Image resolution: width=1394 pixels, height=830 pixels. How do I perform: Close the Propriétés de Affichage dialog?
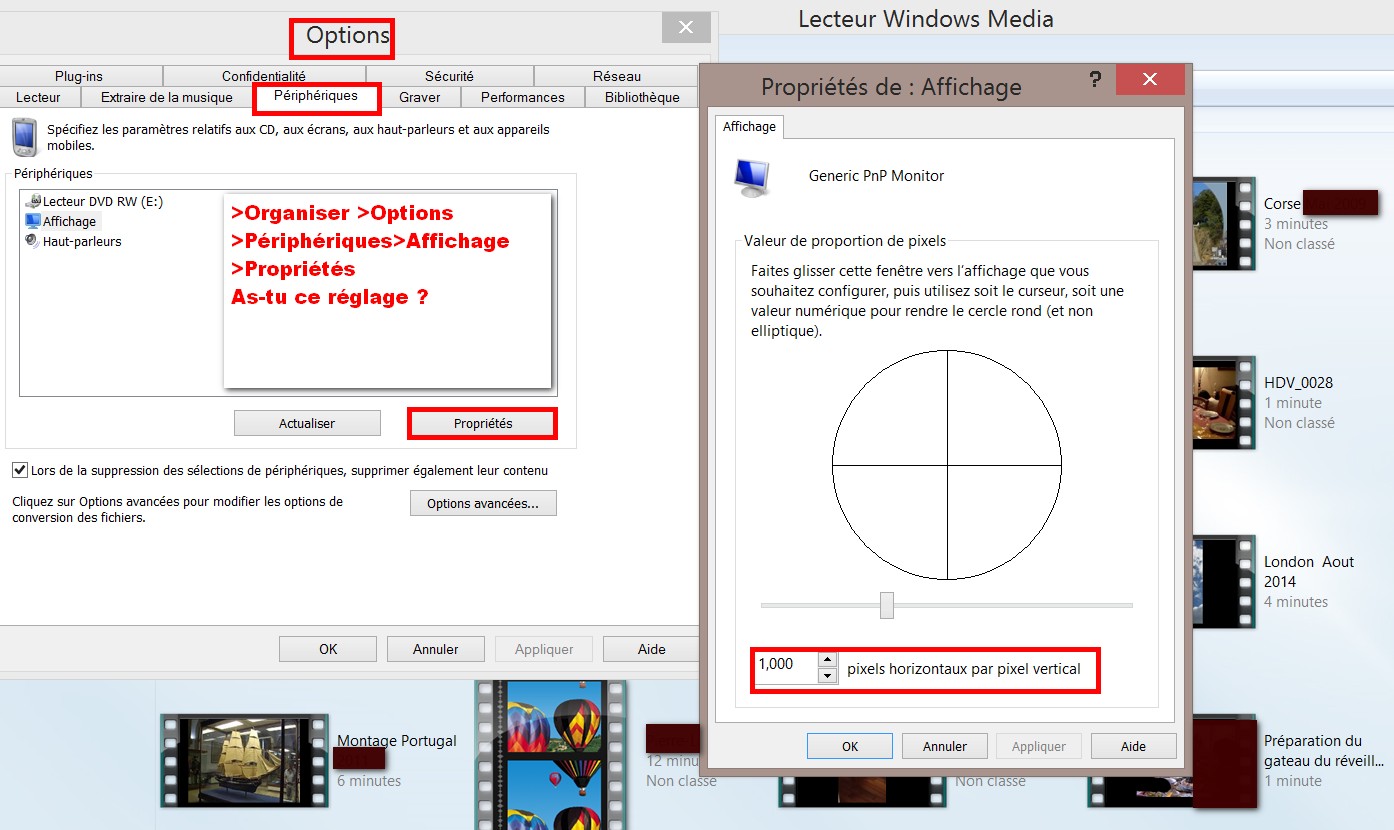(x=1150, y=79)
